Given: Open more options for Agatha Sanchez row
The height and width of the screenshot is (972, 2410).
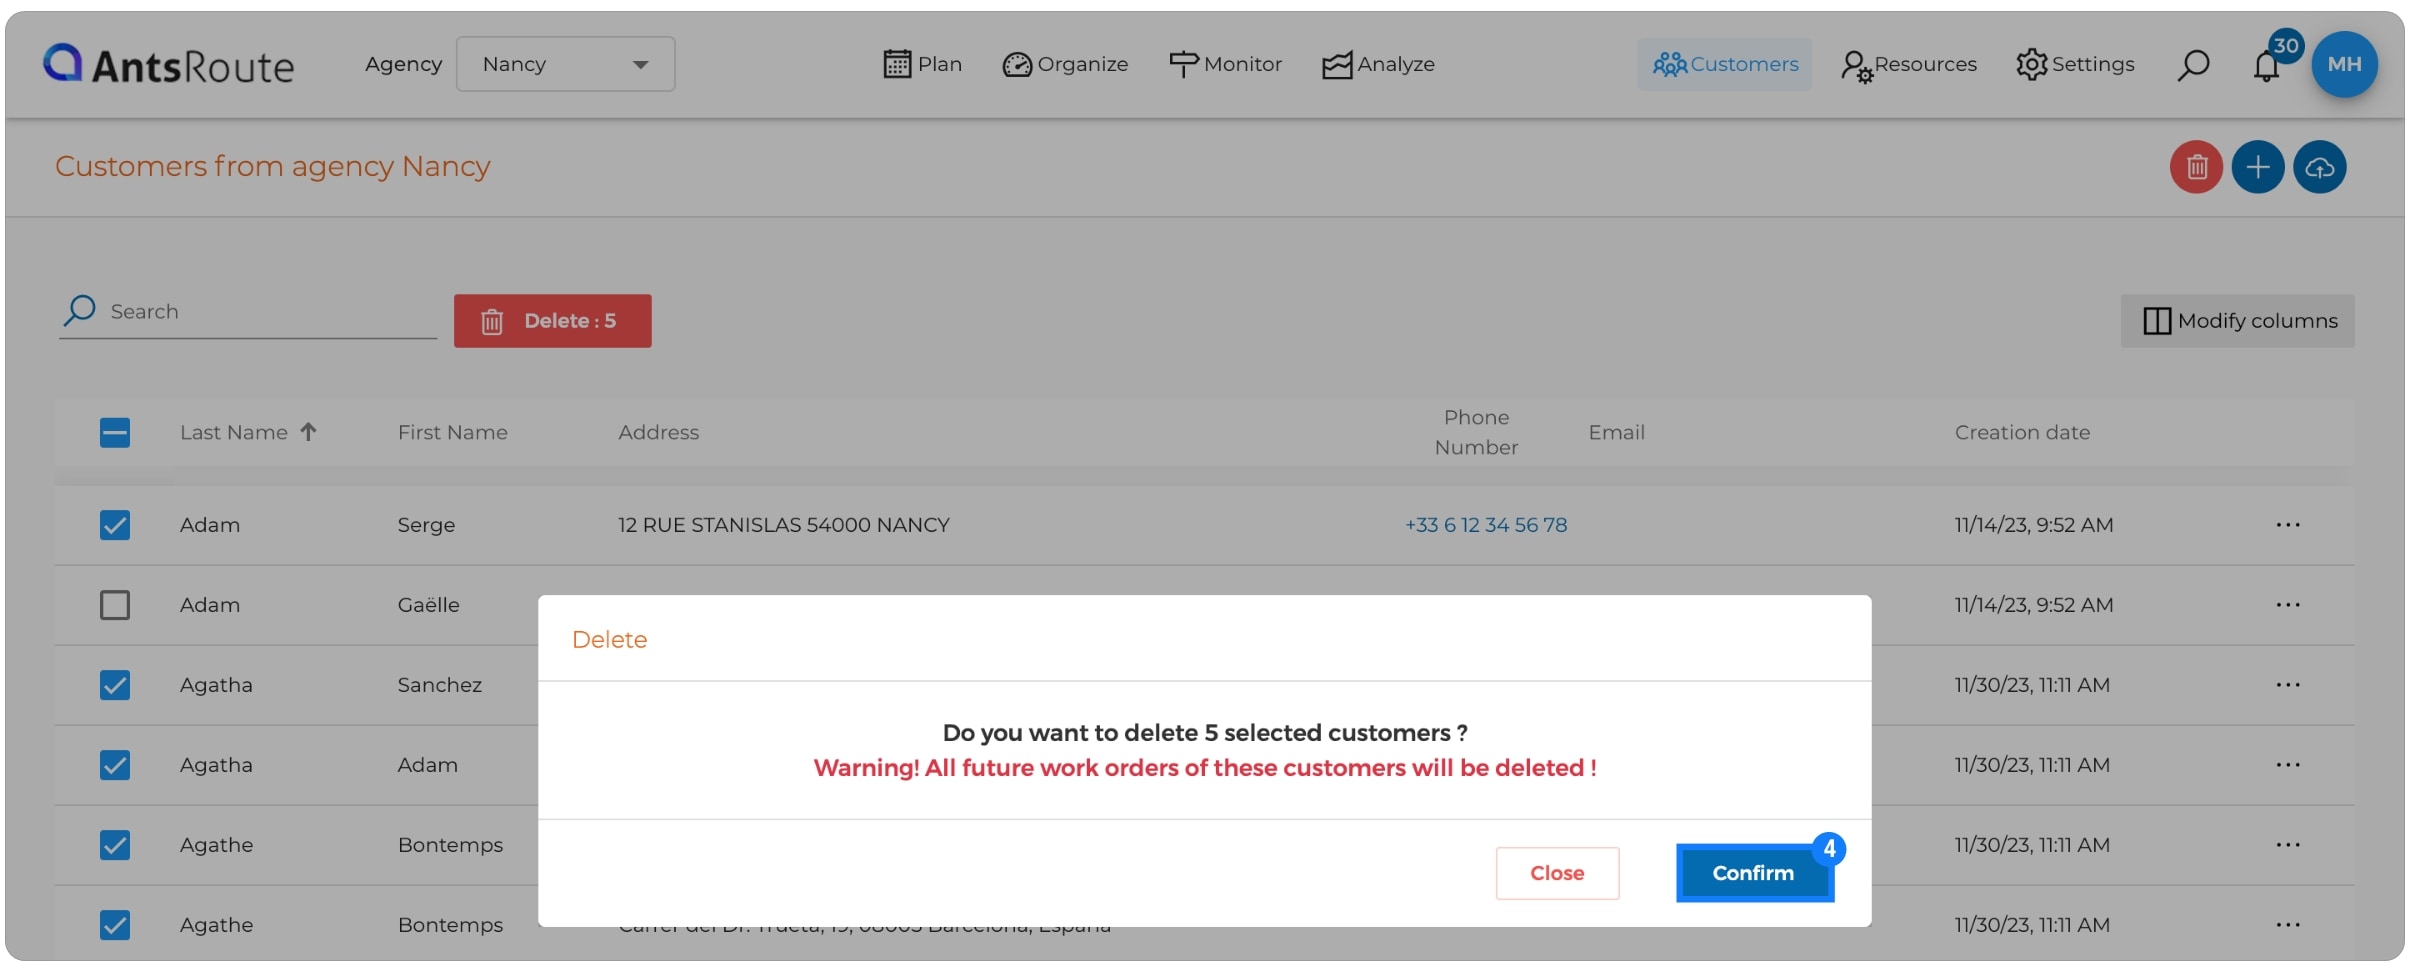Looking at the screenshot, I should (x=2288, y=685).
